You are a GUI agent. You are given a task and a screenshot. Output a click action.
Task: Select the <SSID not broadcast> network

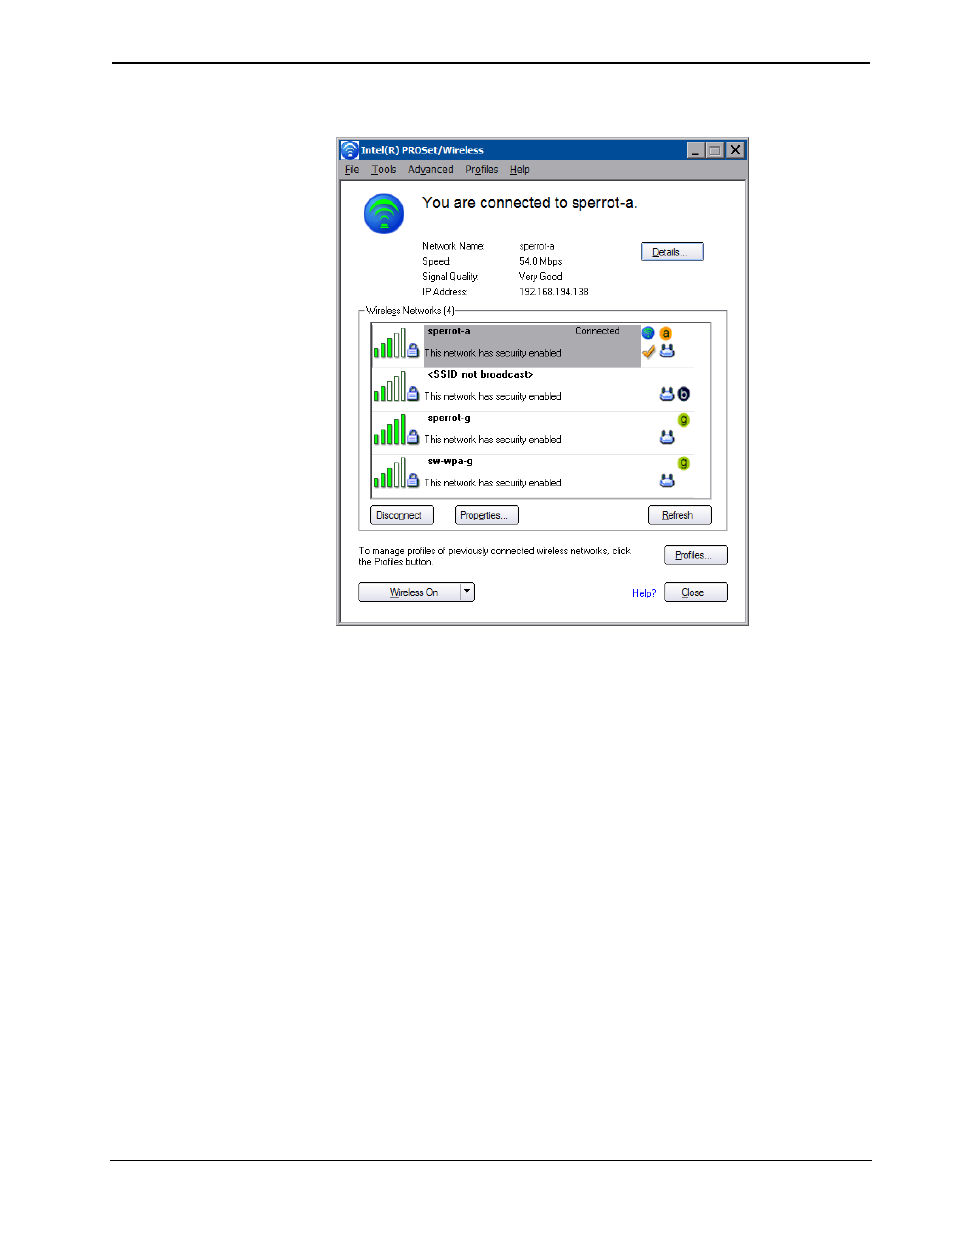click(x=480, y=375)
